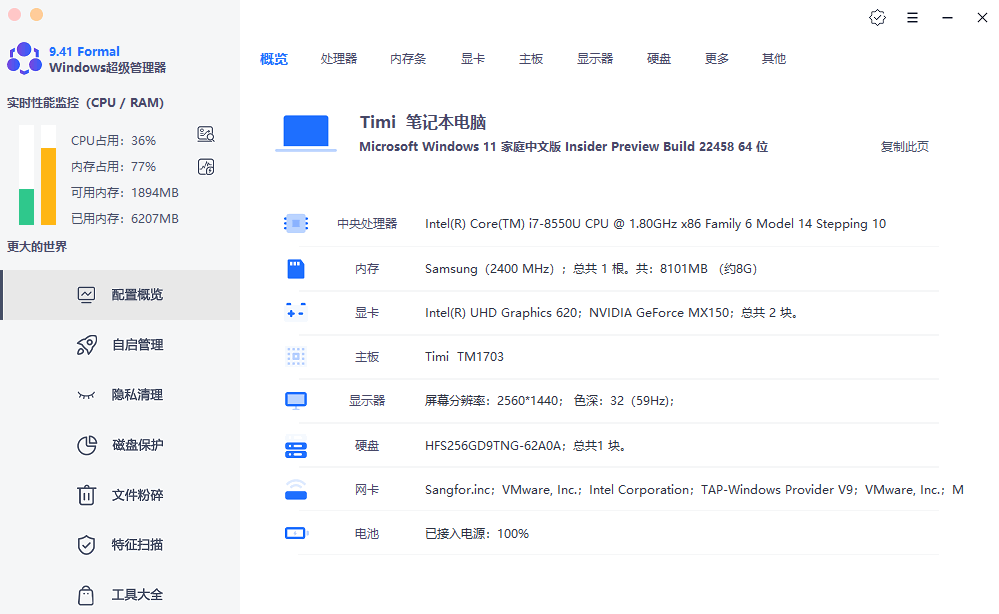
Task: Open 隐私清理 in the sidebar
Action: 120,395
